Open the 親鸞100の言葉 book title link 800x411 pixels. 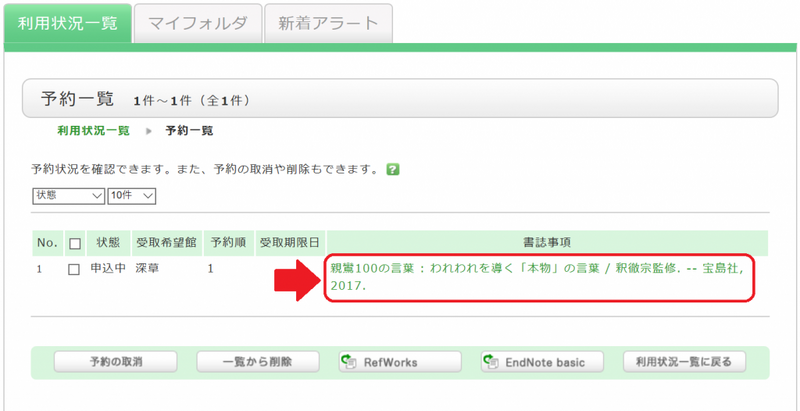coord(537,277)
